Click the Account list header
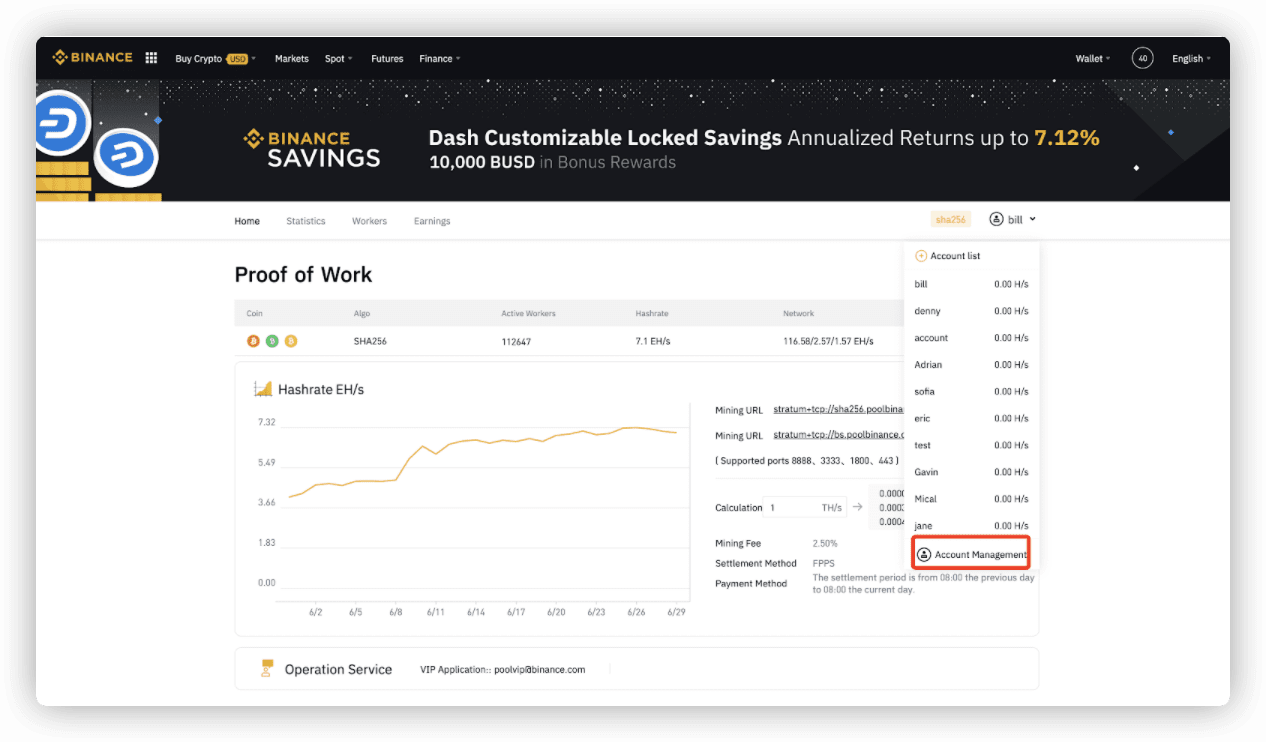Screen dimensions: 1266x742 (955, 256)
